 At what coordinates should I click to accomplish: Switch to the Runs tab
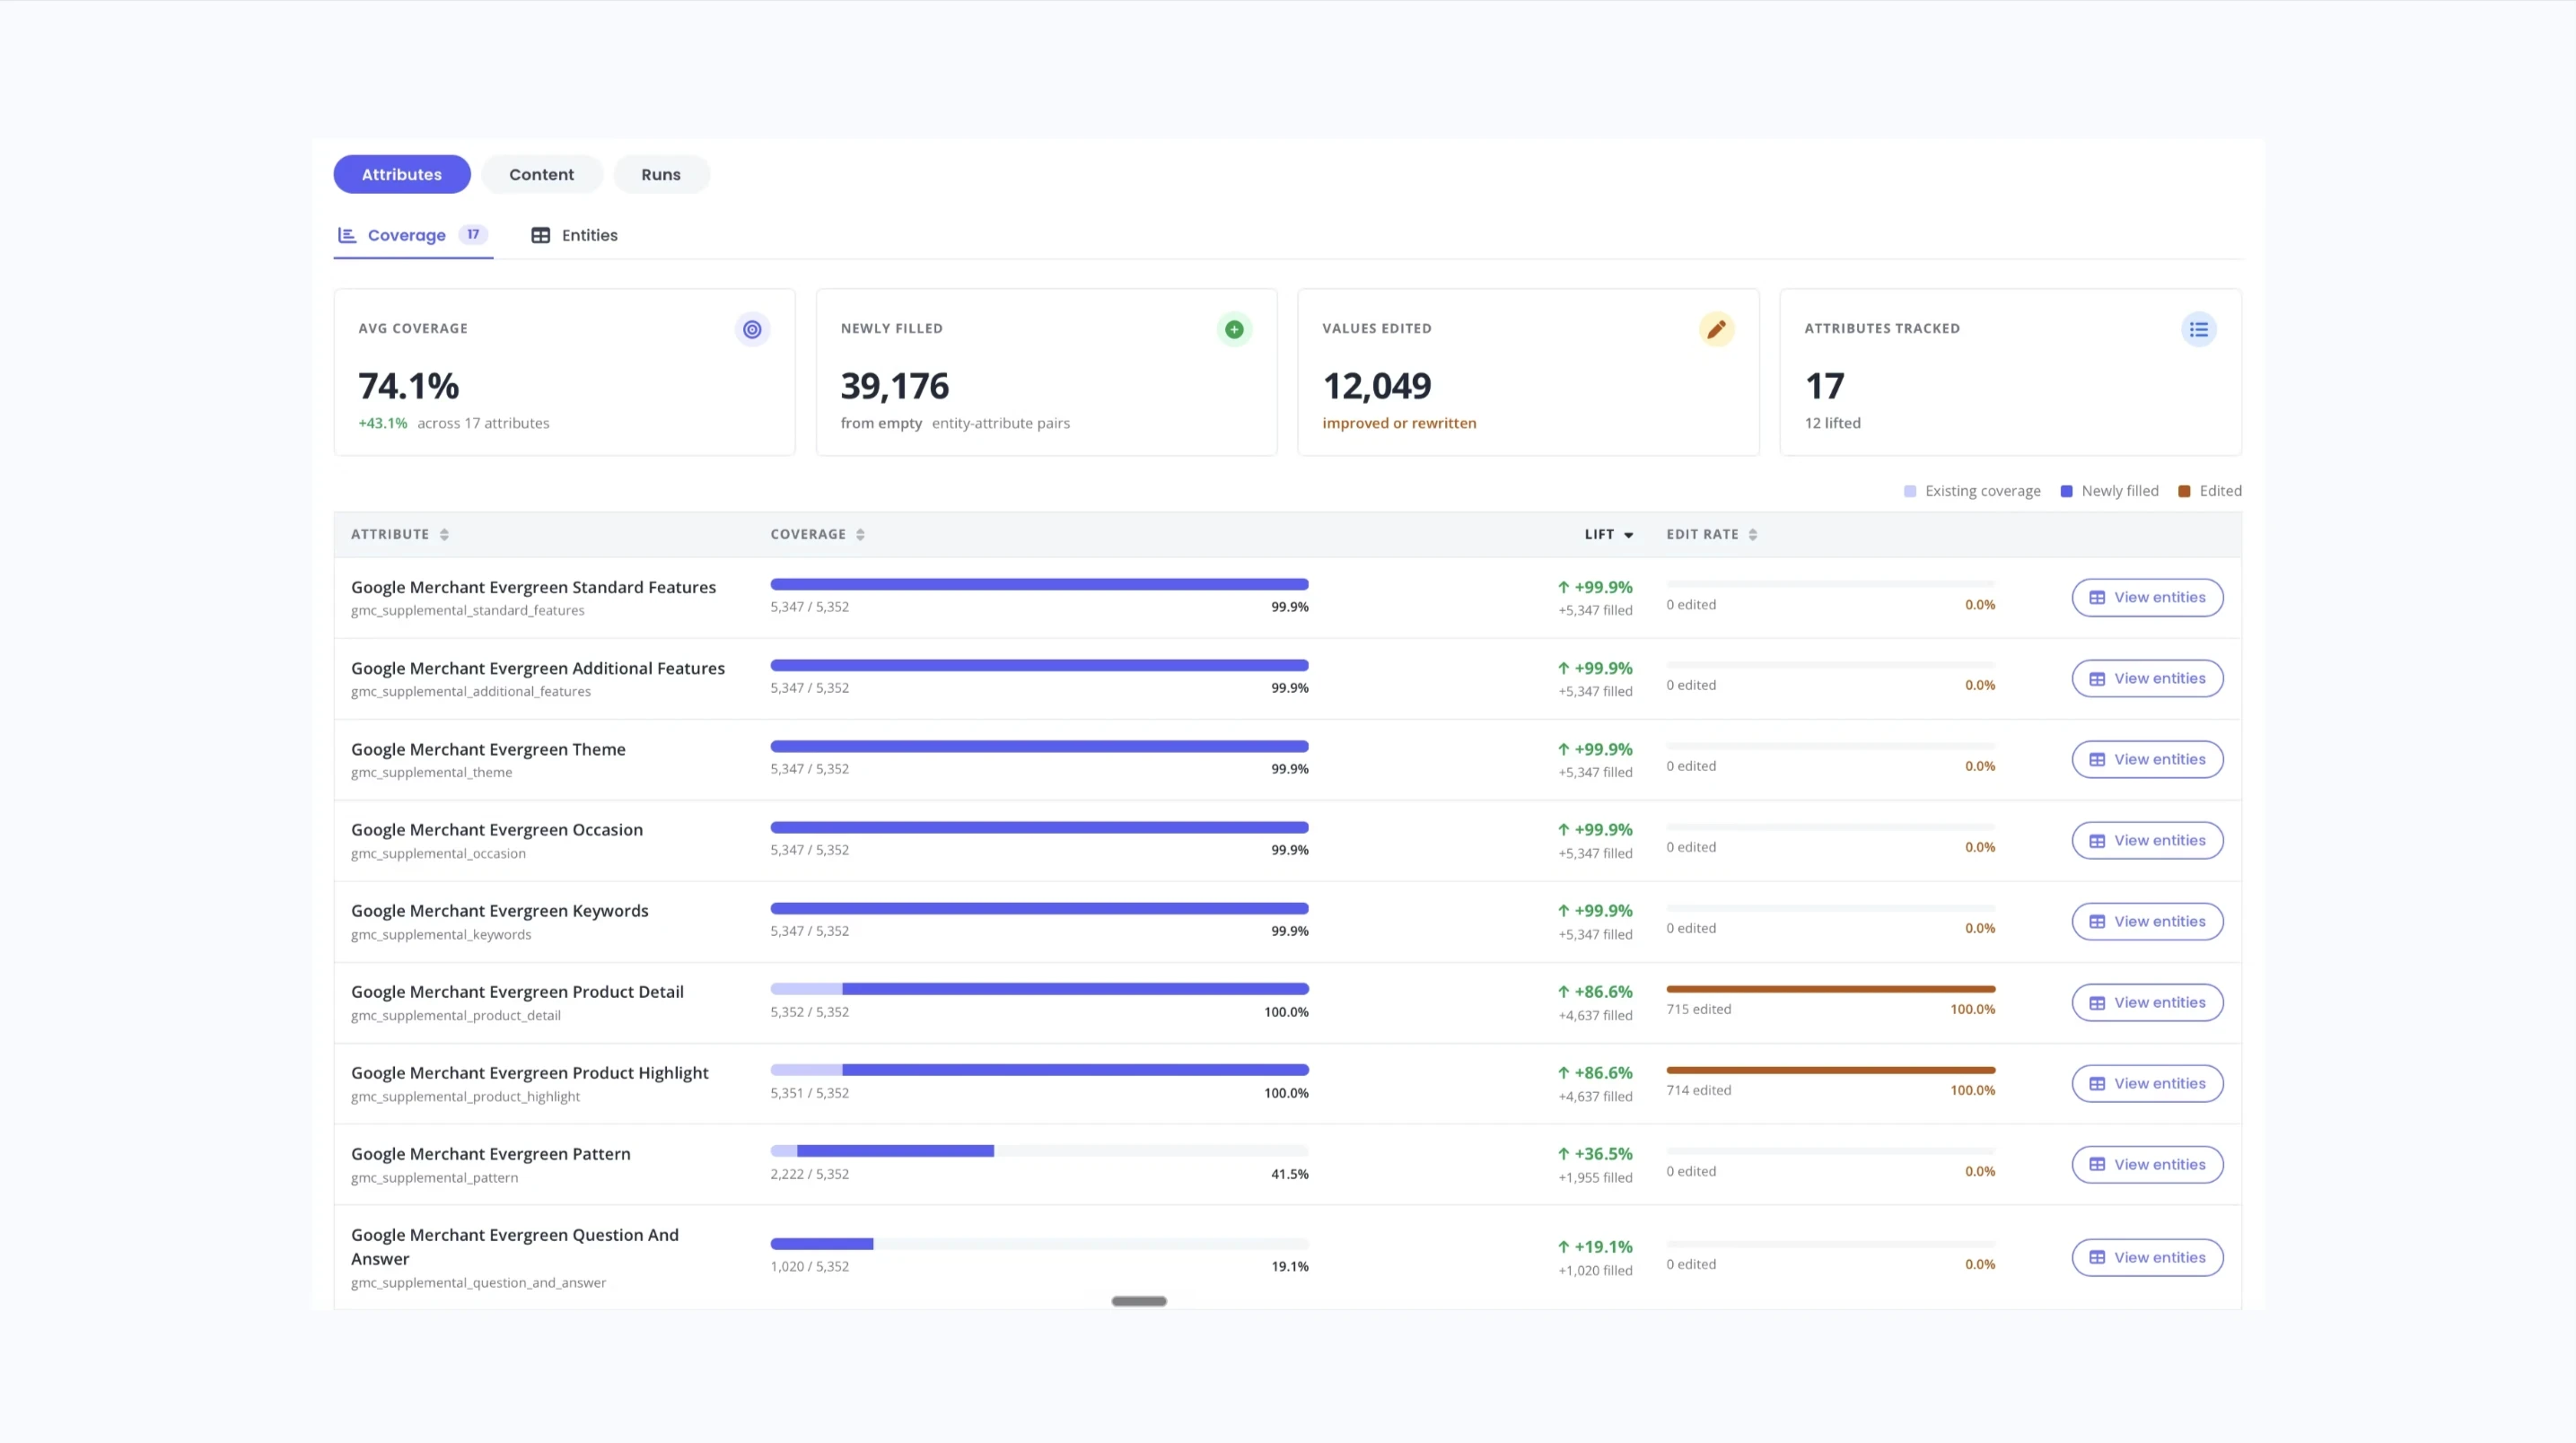click(661, 174)
